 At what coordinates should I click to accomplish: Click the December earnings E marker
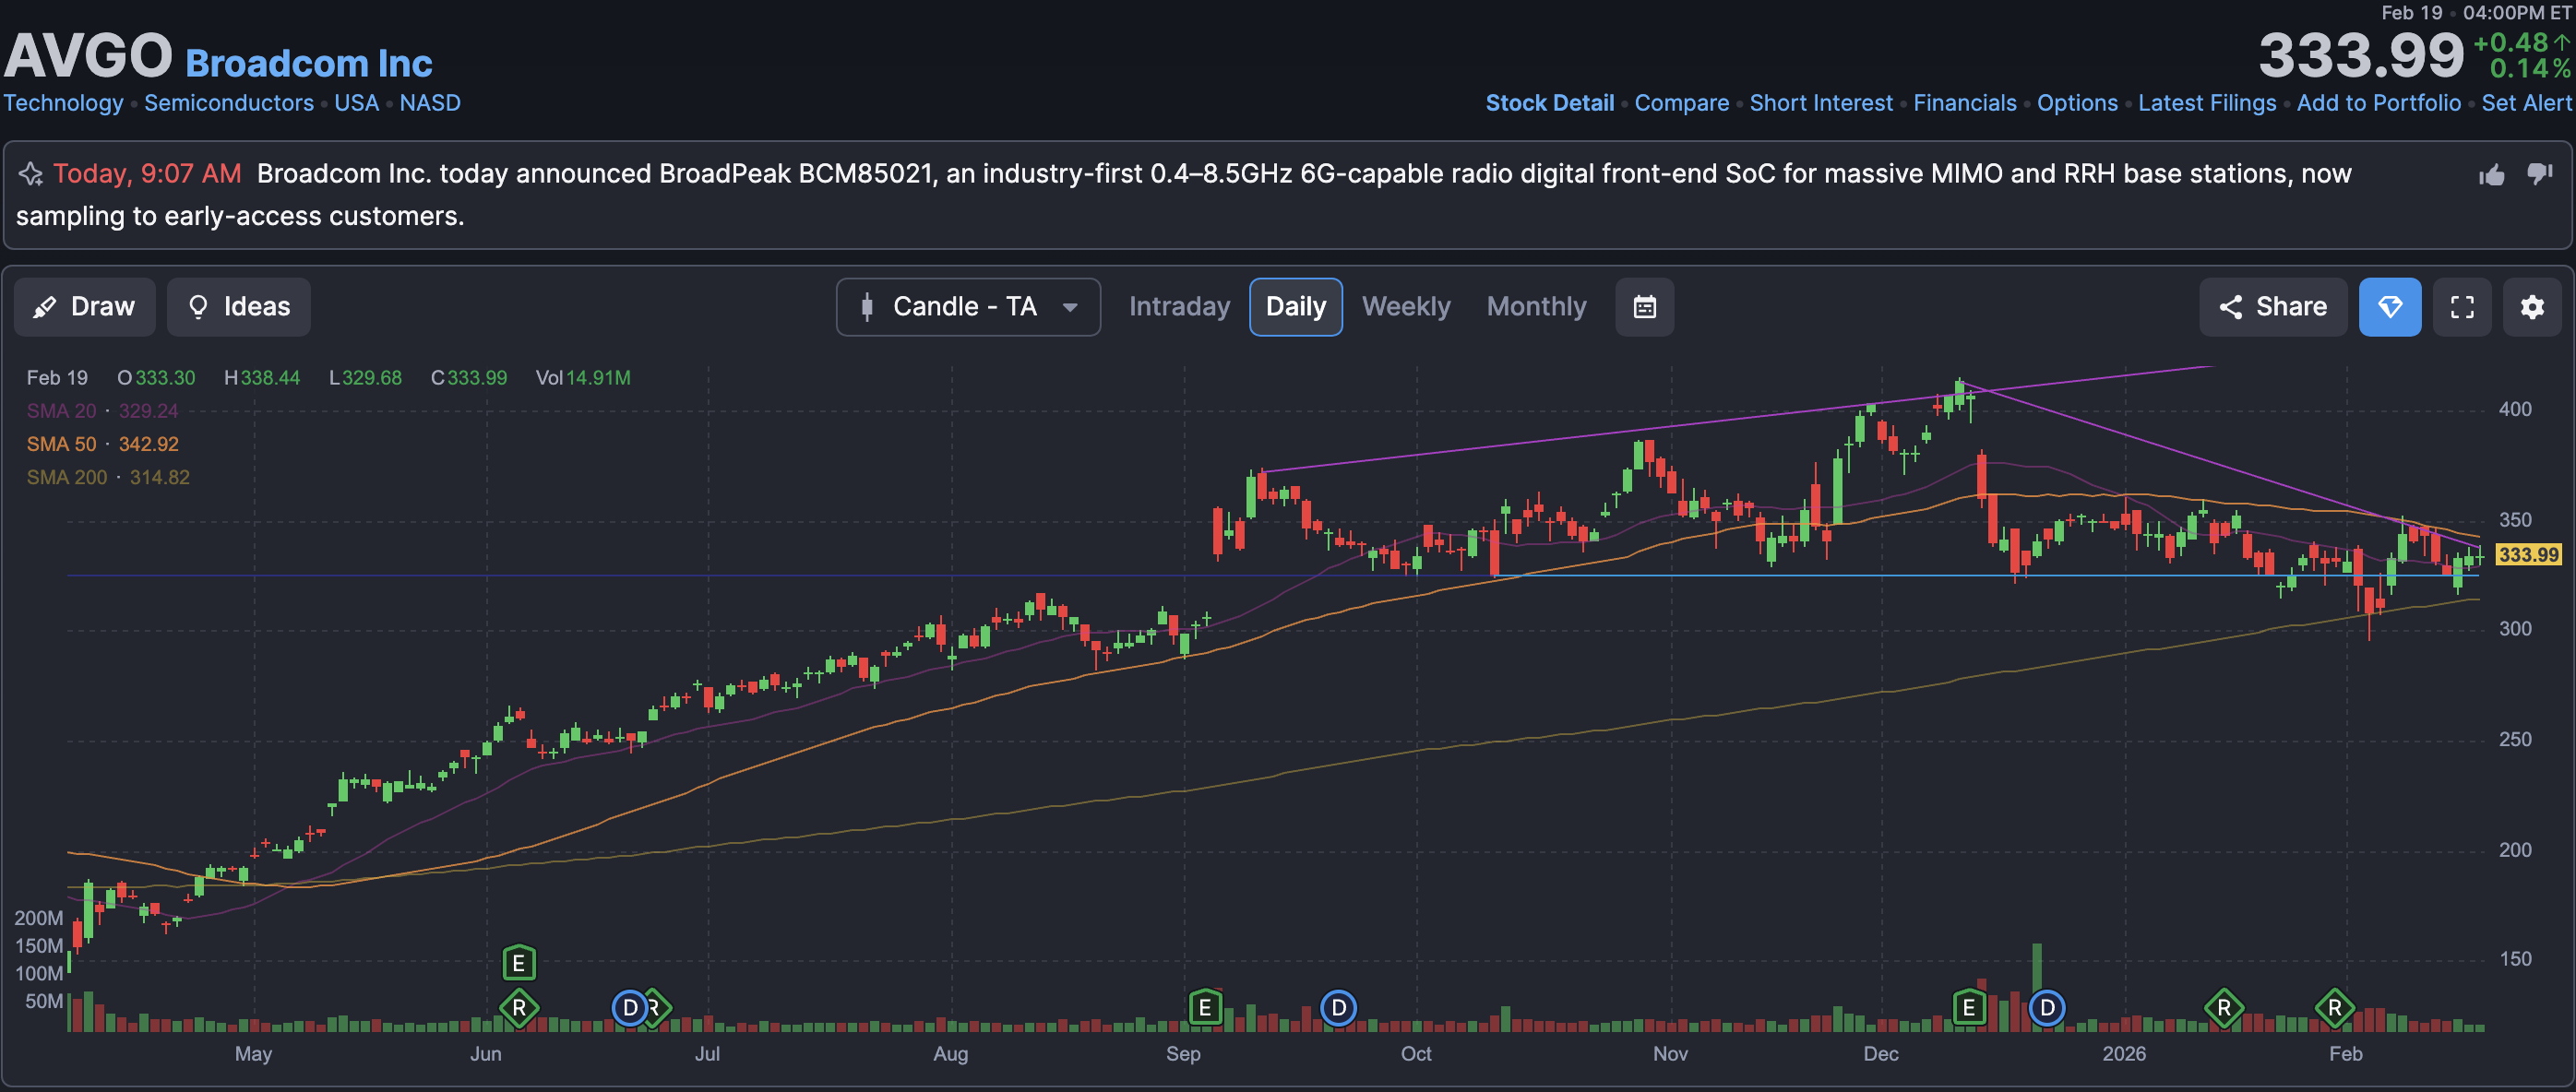(x=1968, y=1007)
